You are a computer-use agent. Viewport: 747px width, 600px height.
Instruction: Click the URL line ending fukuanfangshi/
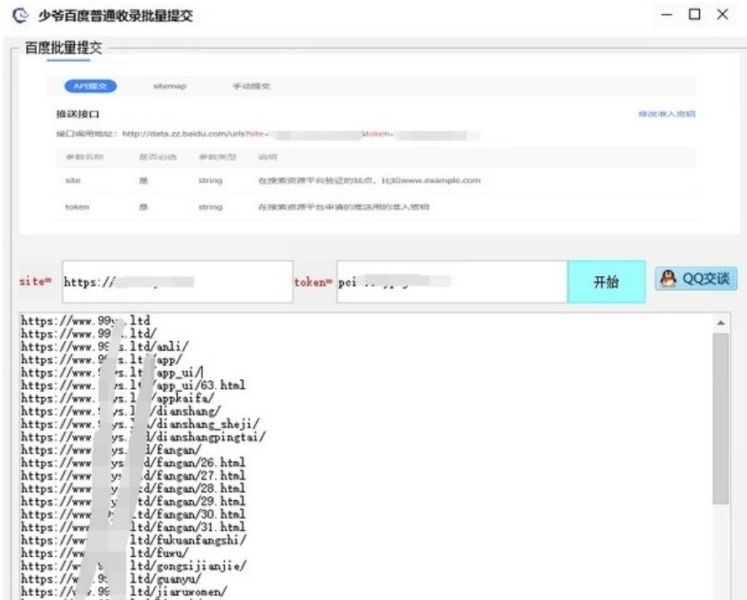pos(133,540)
